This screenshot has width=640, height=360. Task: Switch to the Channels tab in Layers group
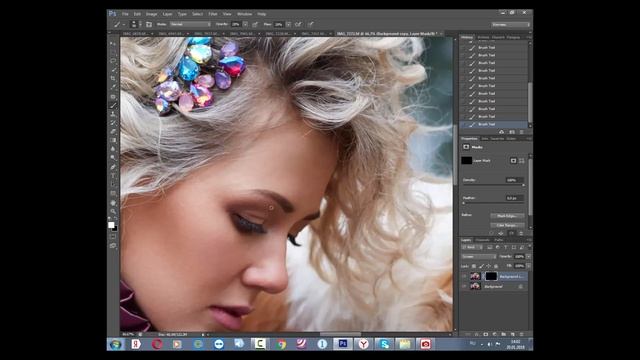(482, 240)
